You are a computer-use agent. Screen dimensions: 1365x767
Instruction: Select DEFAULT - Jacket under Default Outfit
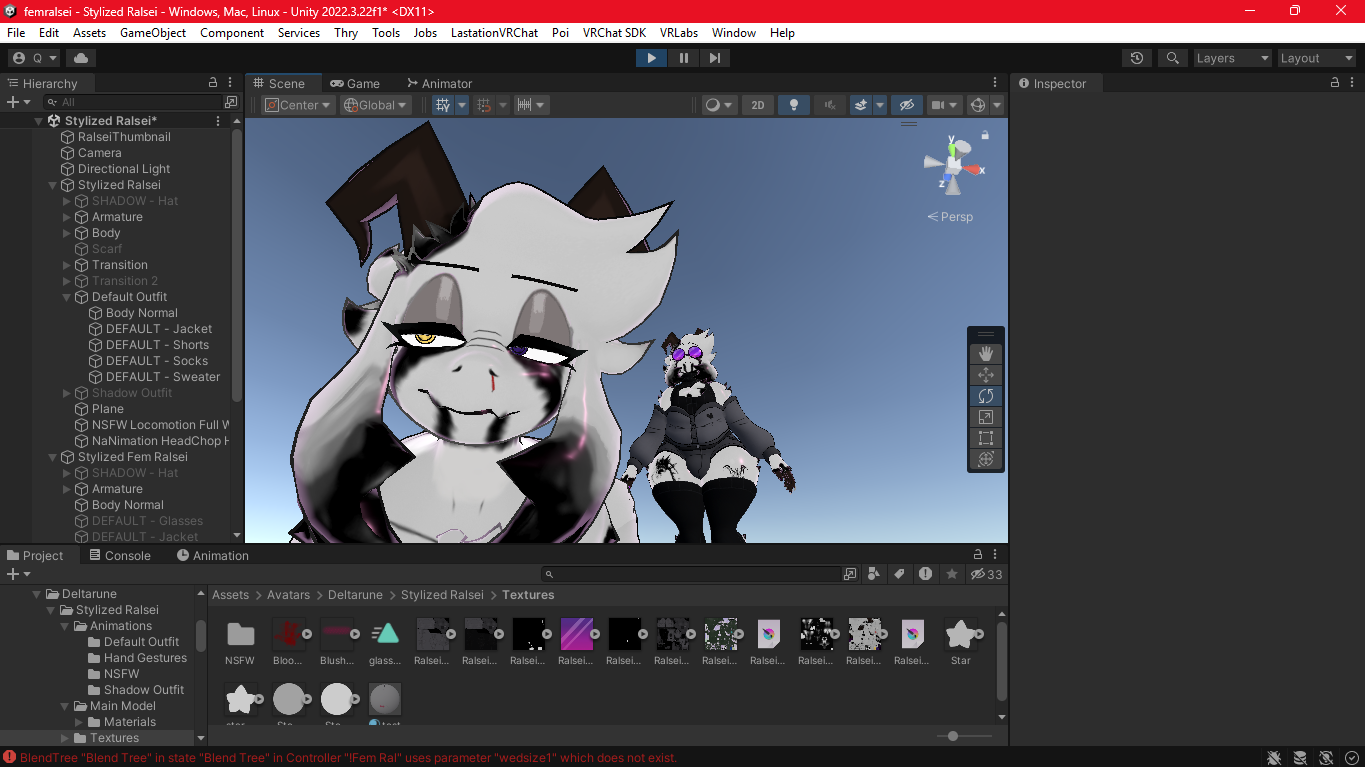159,329
